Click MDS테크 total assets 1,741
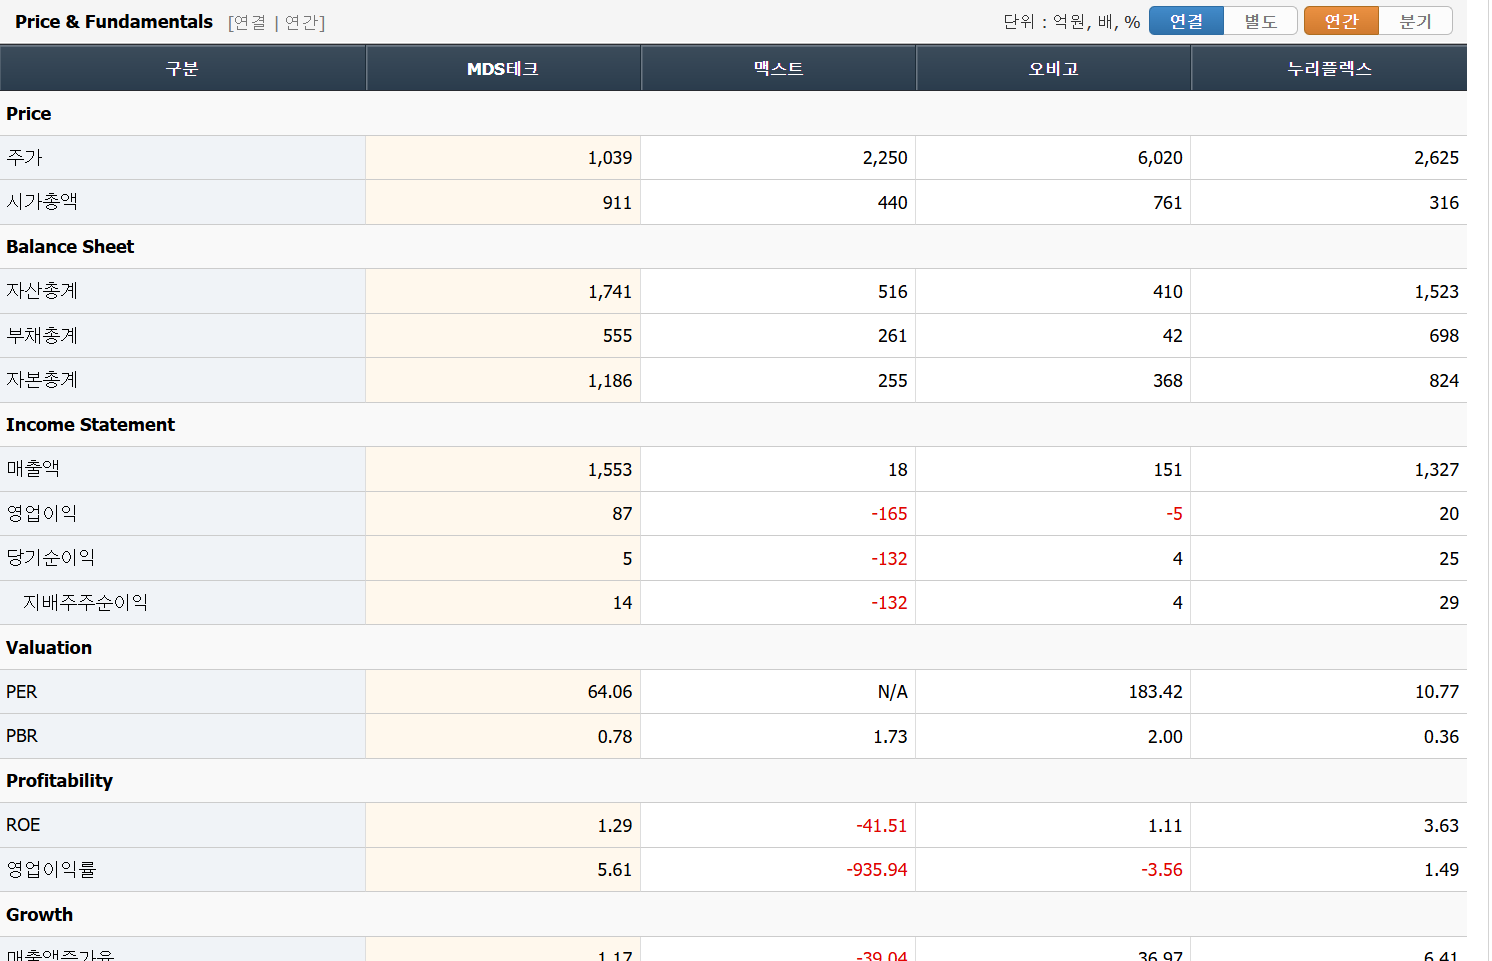1492x961 pixels. [610, 292]
